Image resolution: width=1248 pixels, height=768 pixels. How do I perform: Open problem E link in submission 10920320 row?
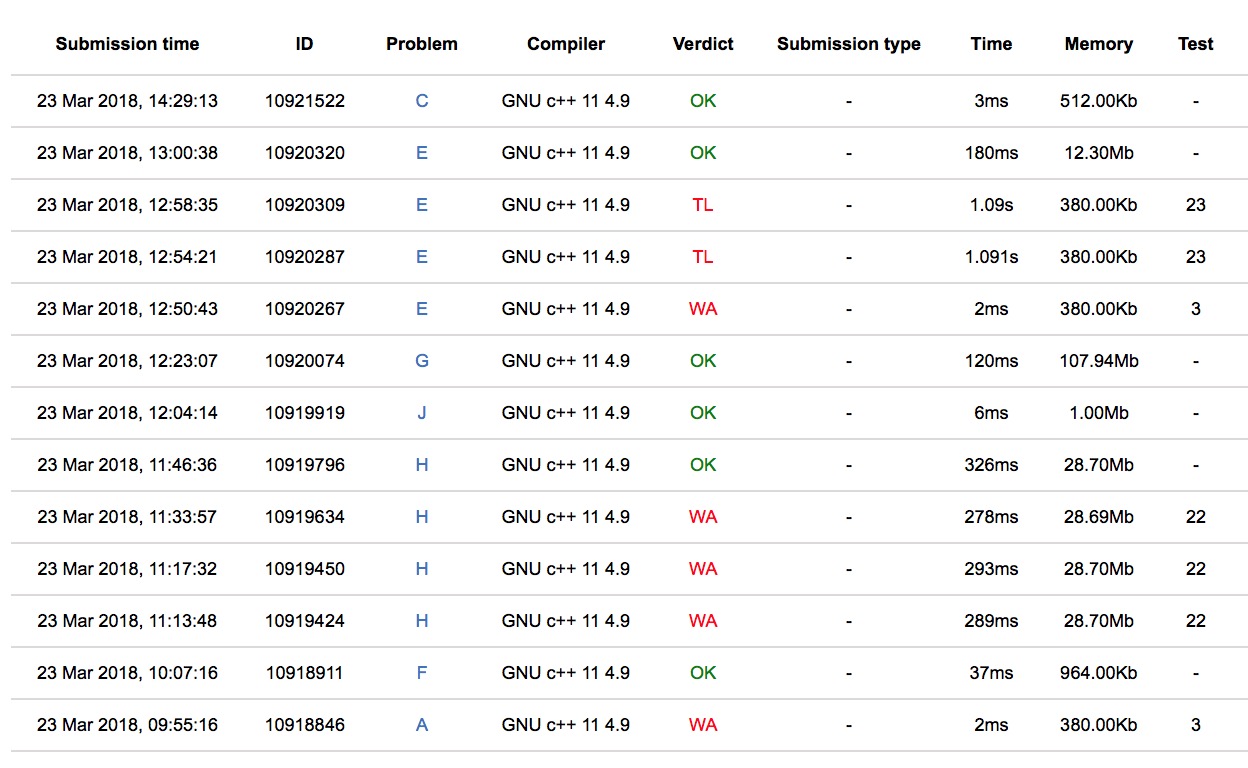coord(421,153)
